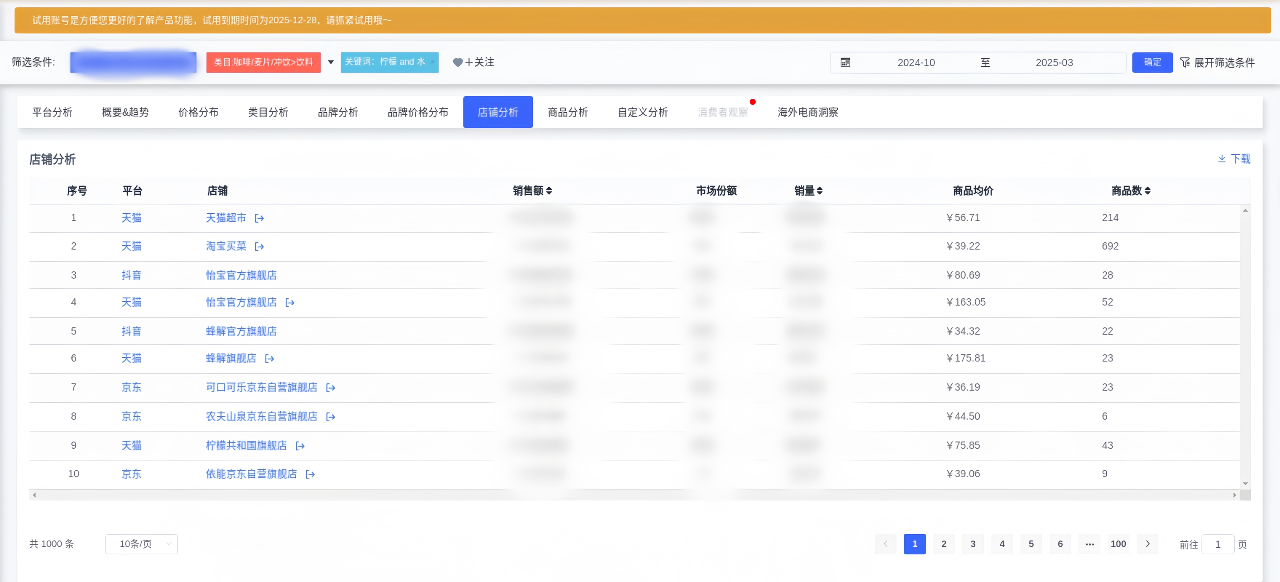Click the 前往 page number input
Image resolution: width=1280 pixels, height=582 pixels.
(1218, 544)
